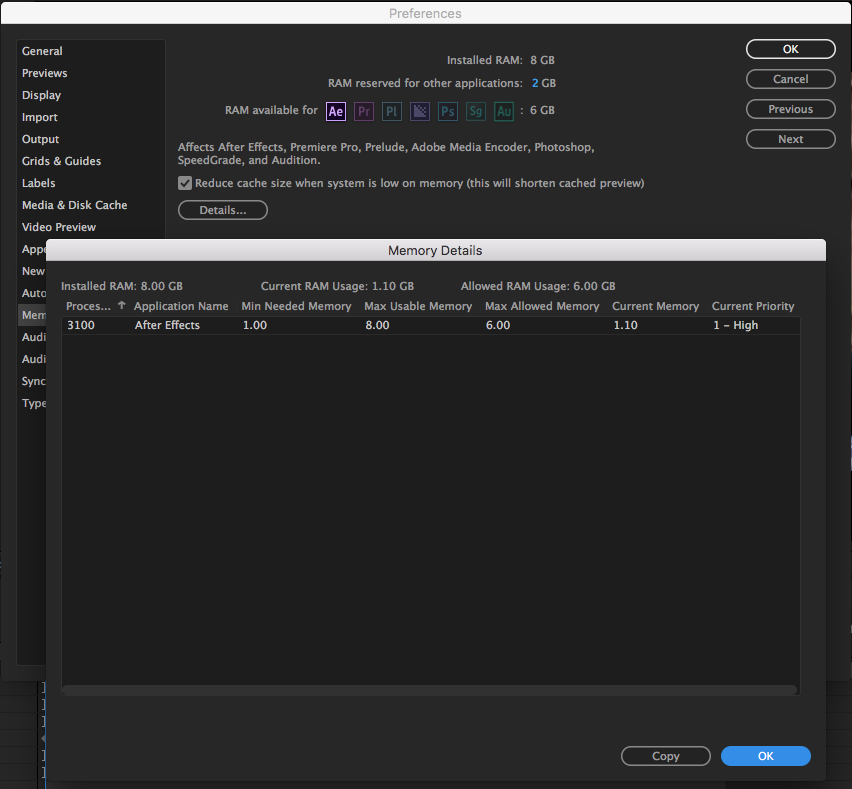Click the SpeedGrade Sg icon
The image size is (852, 789).
475,111
